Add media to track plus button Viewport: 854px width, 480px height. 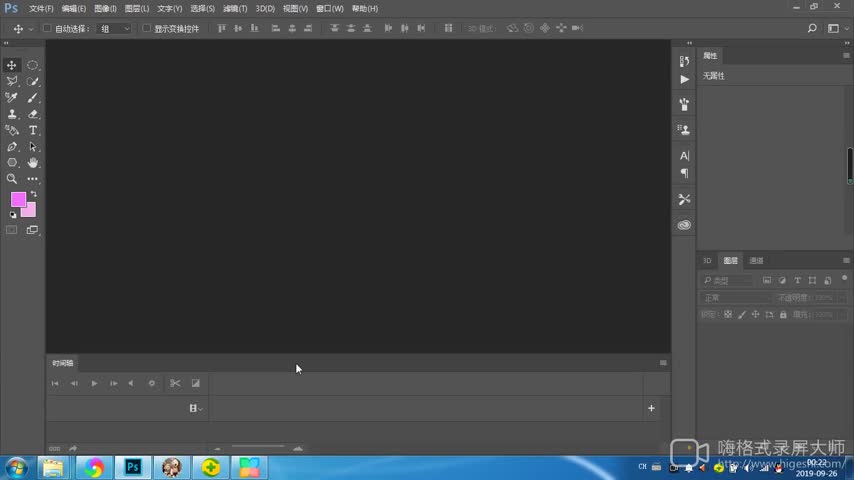651,409
